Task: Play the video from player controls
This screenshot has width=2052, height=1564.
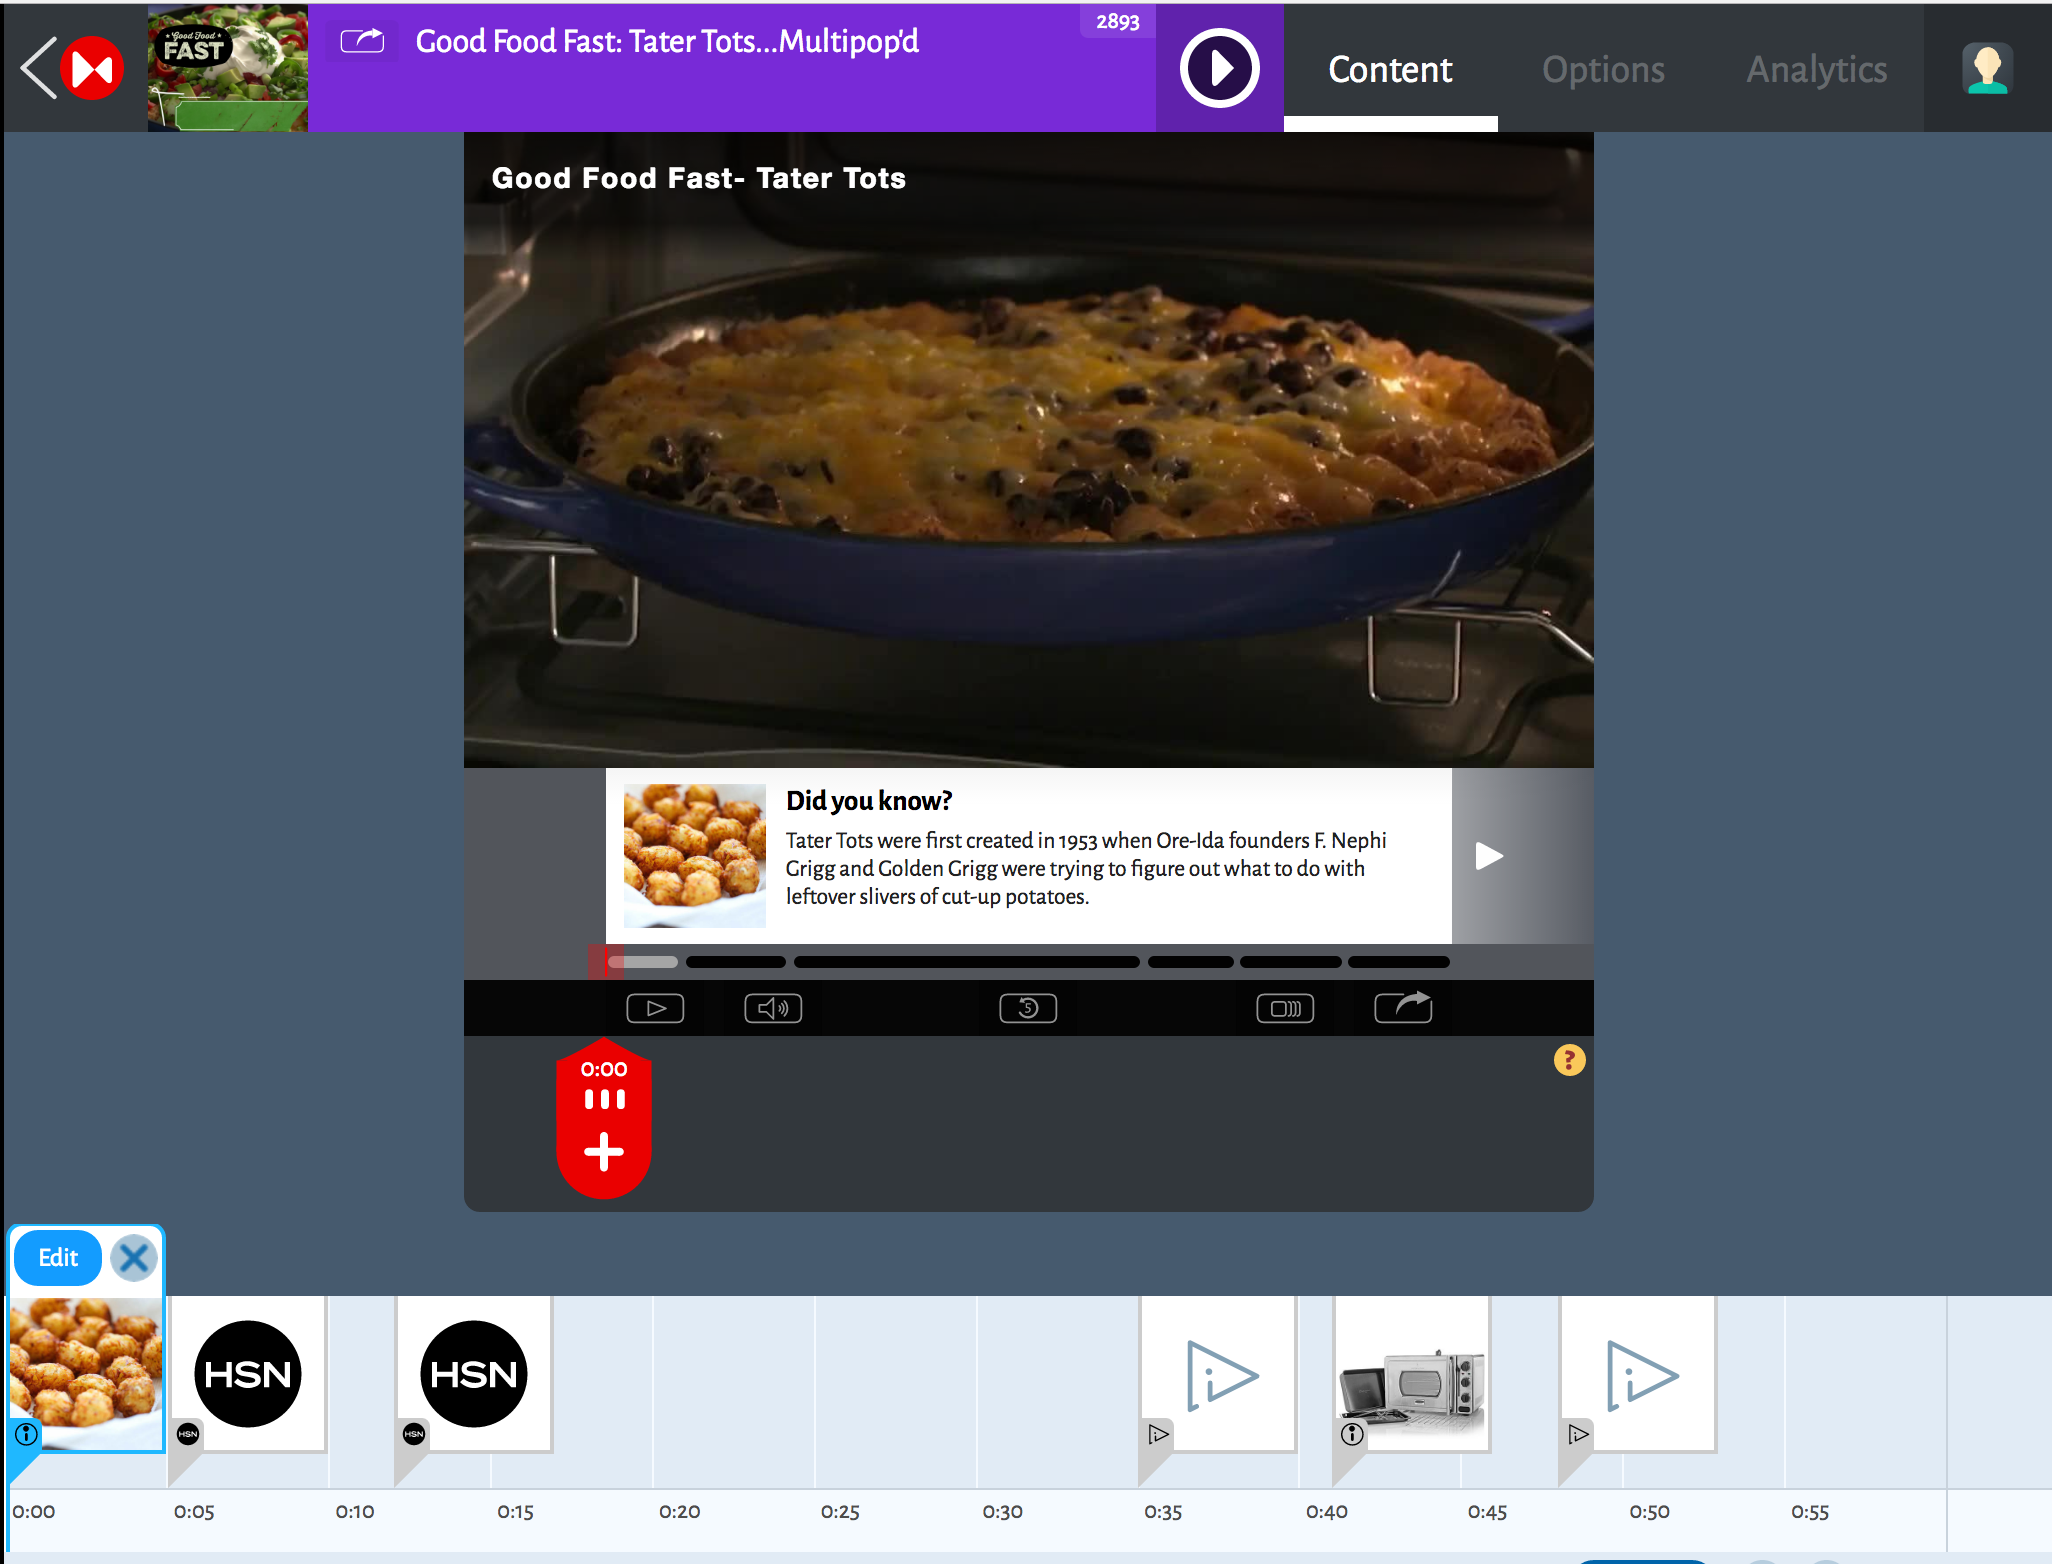Action: point(655,1008)
